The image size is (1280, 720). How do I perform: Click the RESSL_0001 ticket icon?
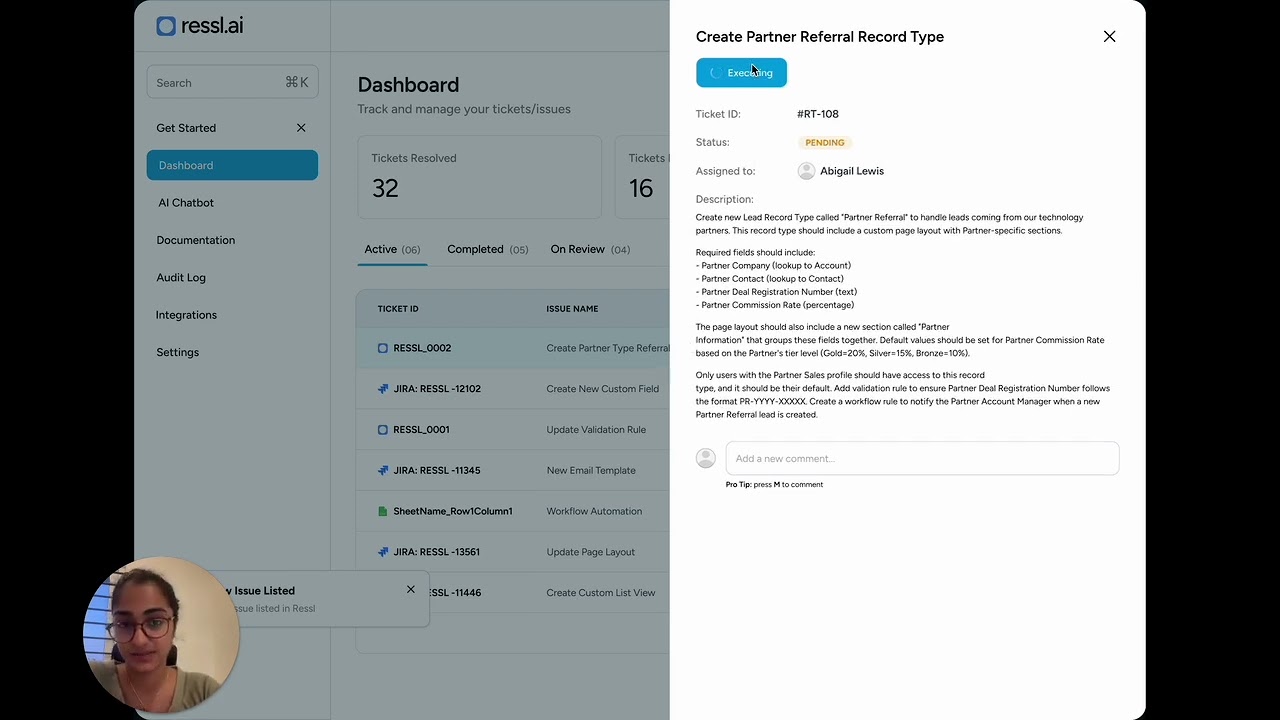tap(383, 430)
